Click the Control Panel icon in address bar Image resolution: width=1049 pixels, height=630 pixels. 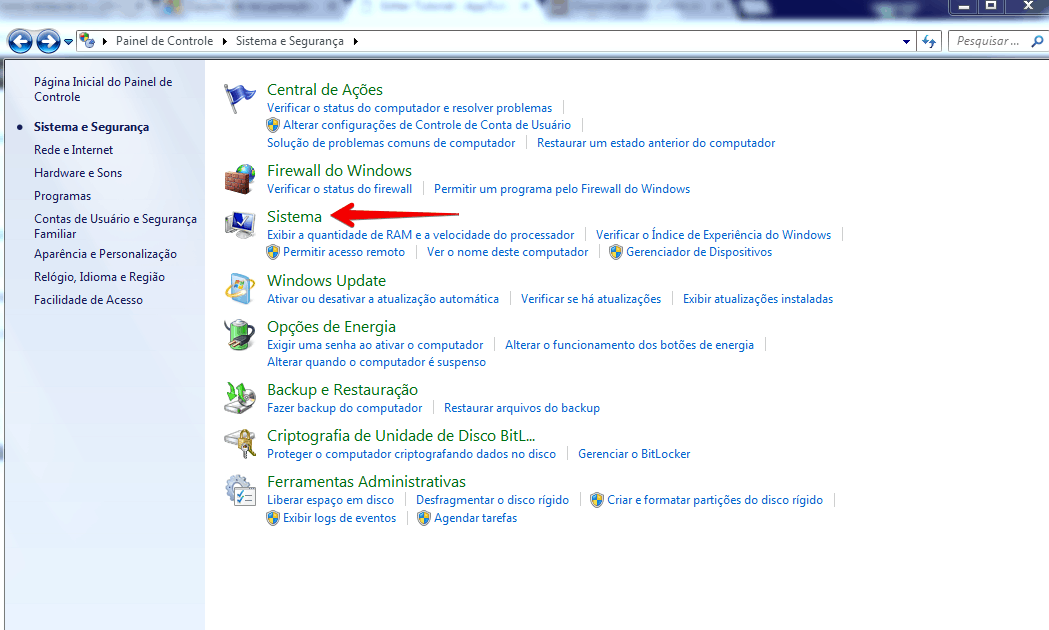87,41
